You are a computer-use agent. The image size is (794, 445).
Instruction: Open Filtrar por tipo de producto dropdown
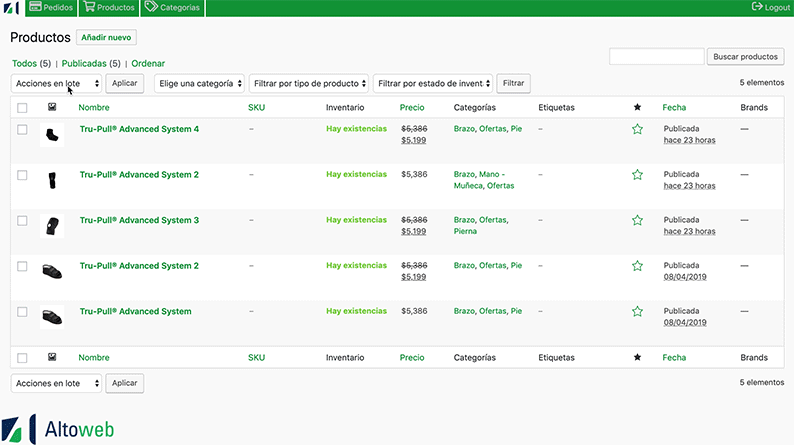(309, 84)
